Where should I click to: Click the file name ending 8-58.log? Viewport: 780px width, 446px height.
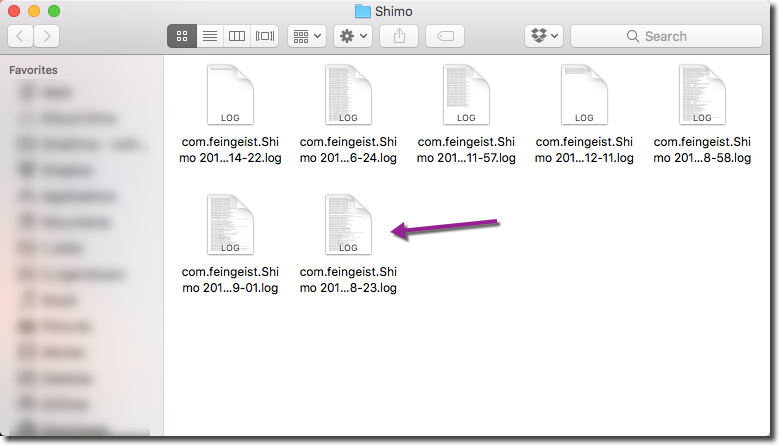tap(702, 150)
